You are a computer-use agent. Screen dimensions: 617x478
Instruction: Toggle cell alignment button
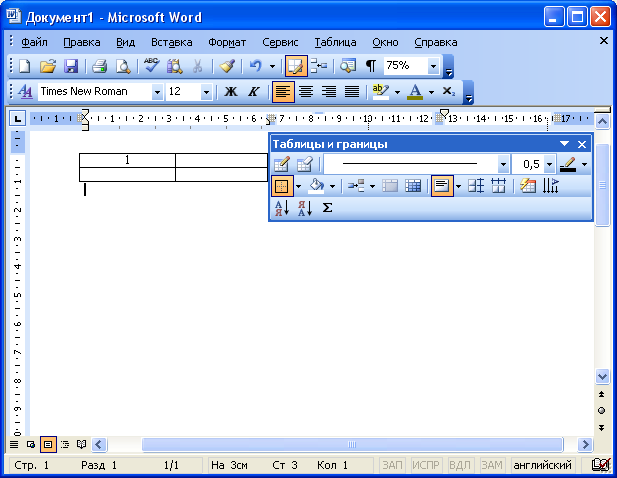pos(442,186)
